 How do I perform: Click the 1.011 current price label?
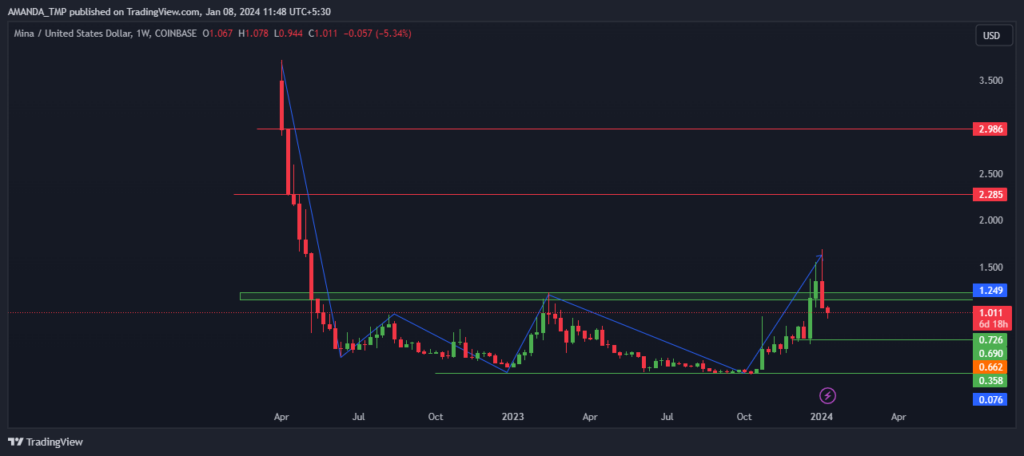click(991, 313)
